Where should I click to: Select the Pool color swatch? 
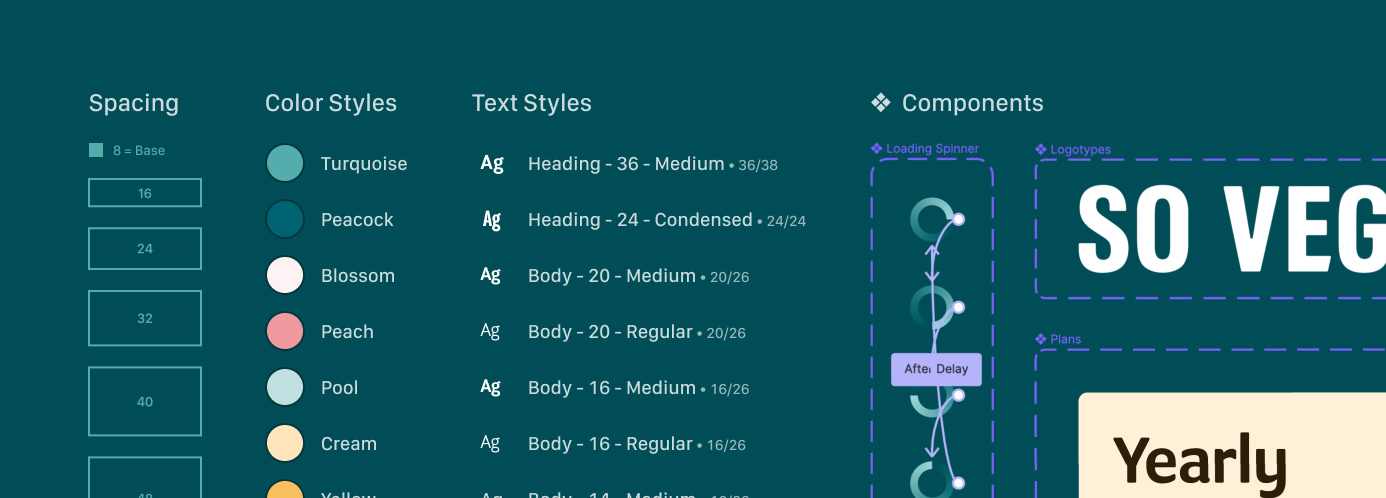tap(285, 387)
